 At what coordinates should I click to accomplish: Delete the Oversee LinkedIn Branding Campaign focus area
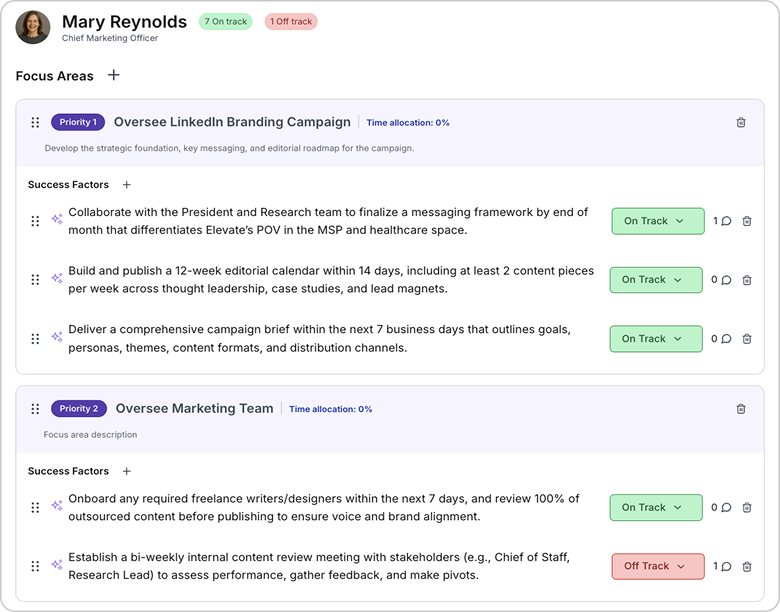click(x=741, y=123)
